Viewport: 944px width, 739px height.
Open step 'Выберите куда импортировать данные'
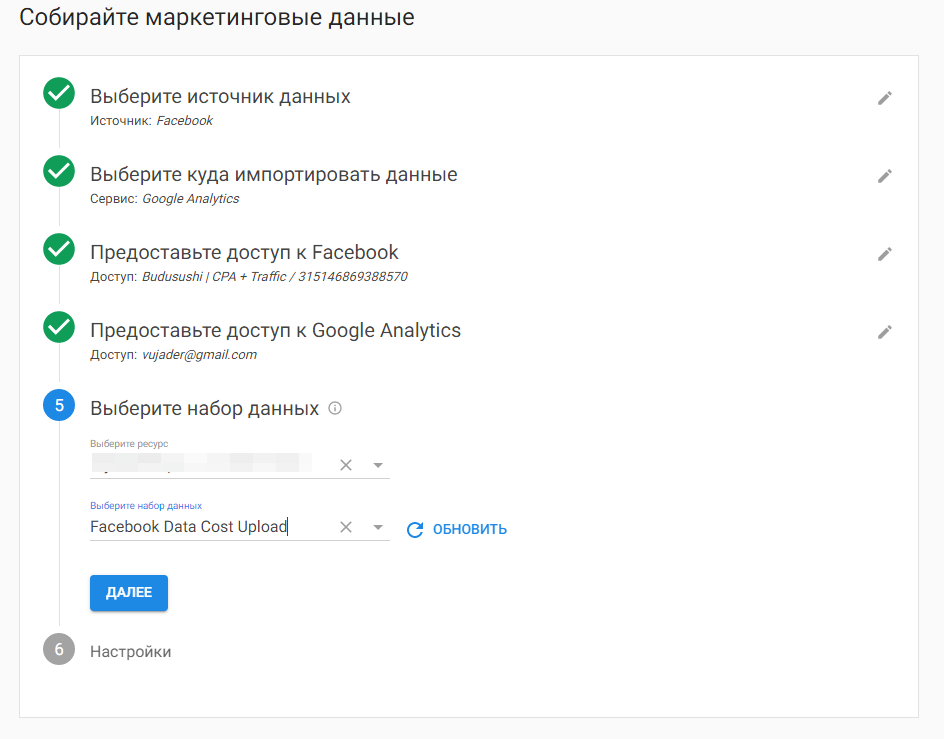(x=273, y=175)
